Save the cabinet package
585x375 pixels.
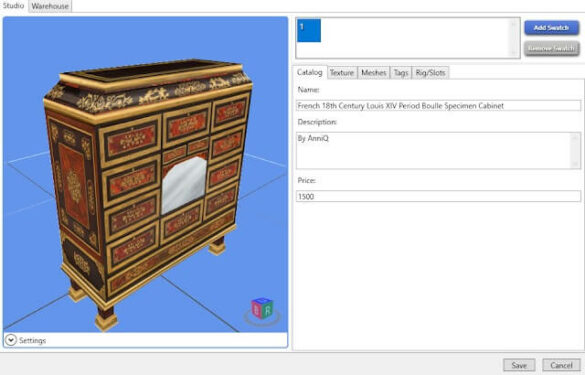pyautogui.click(x=519, y=365)
